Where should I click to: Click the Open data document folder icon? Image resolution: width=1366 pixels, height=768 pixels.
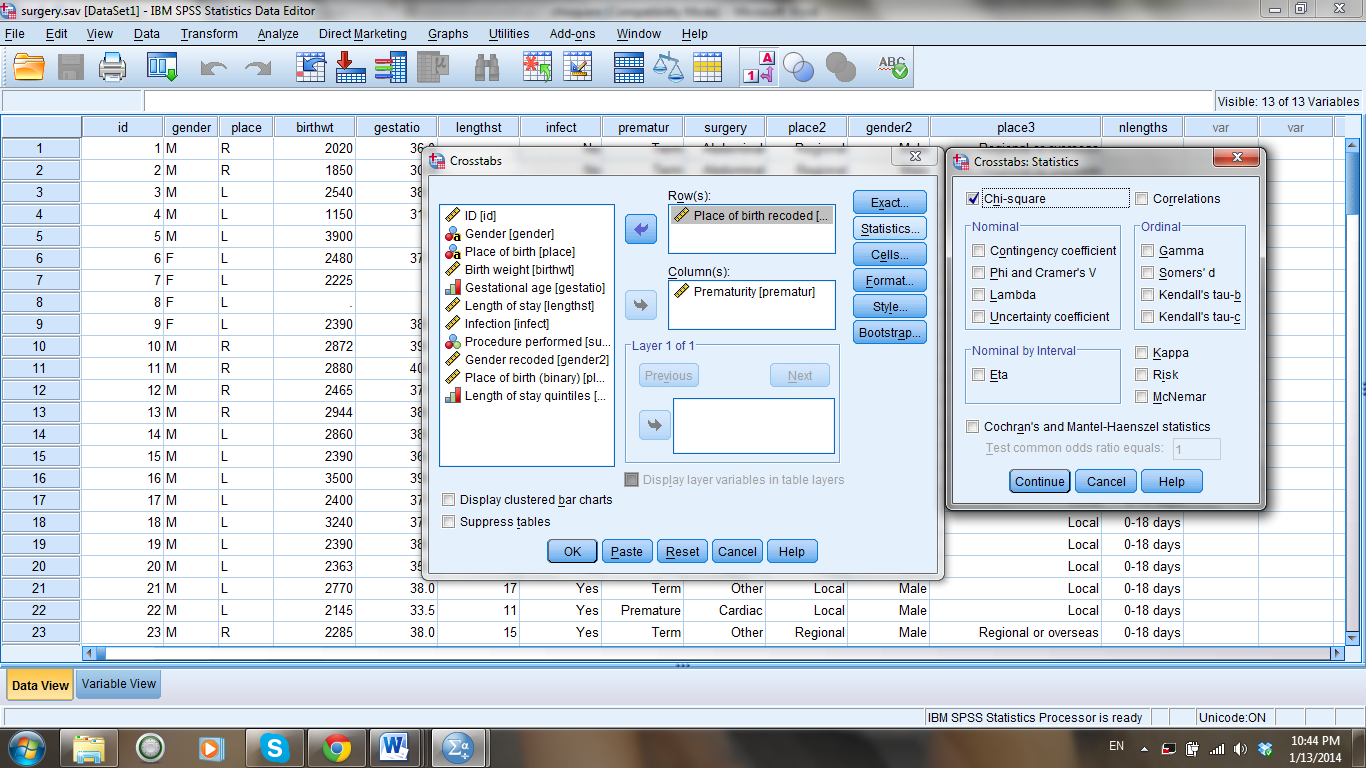coord(30,67)
